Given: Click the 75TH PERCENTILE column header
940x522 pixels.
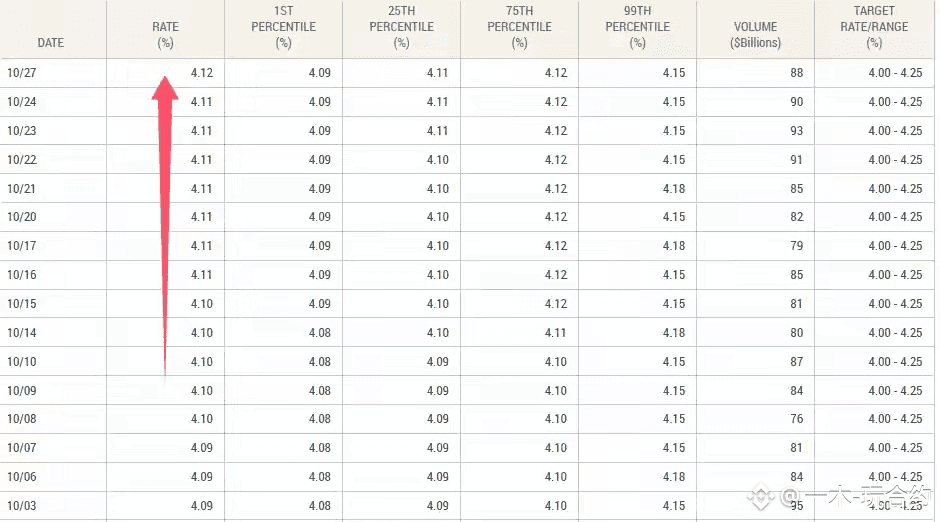Looking at the screenshot, I should 519,27.
